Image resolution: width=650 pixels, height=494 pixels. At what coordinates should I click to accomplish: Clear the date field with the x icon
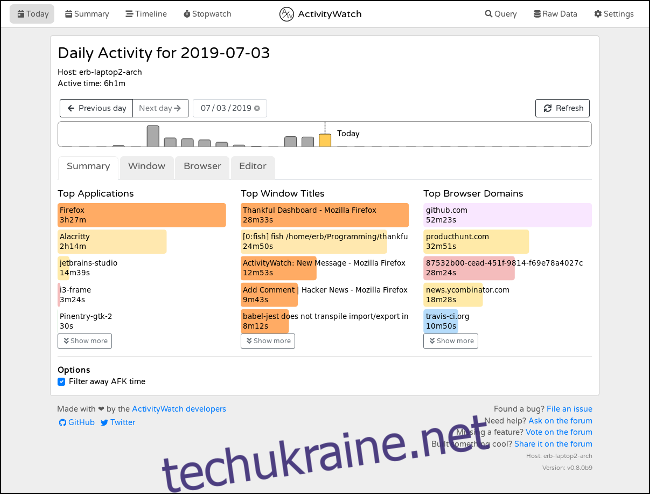pyautogui.click(x=257, y=109)
